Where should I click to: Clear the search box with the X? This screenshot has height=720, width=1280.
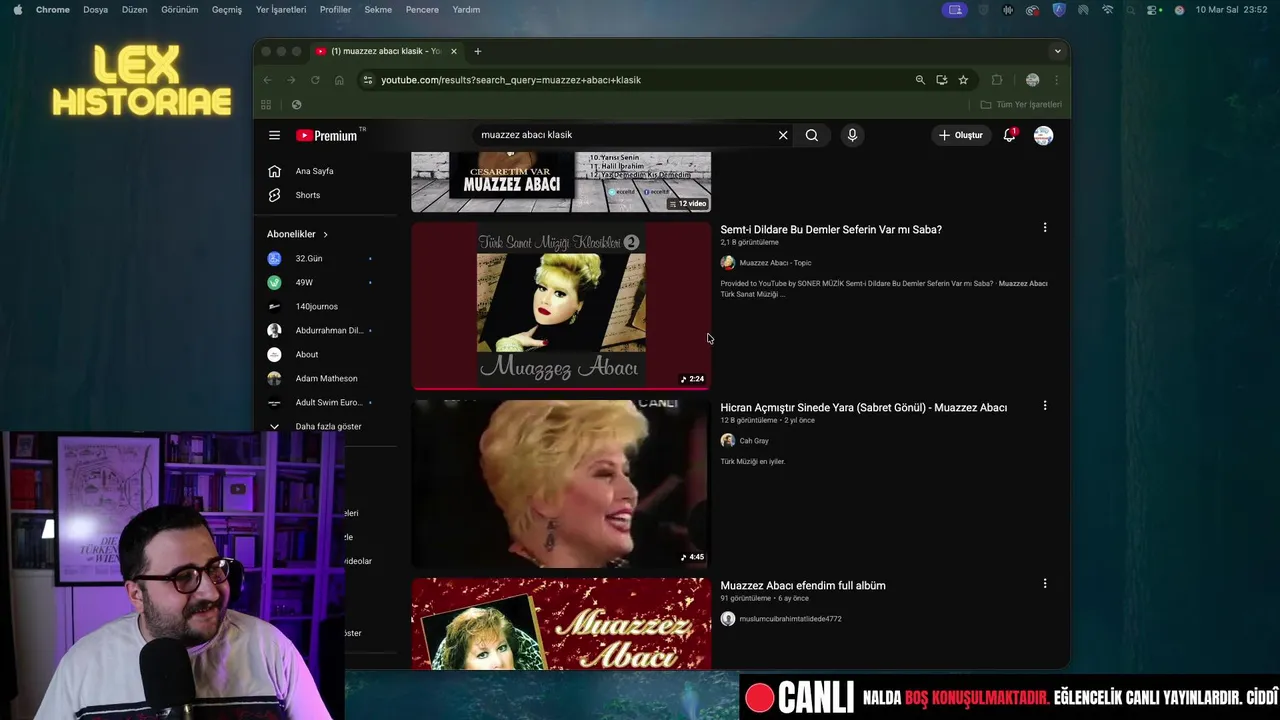click(783, 135)
